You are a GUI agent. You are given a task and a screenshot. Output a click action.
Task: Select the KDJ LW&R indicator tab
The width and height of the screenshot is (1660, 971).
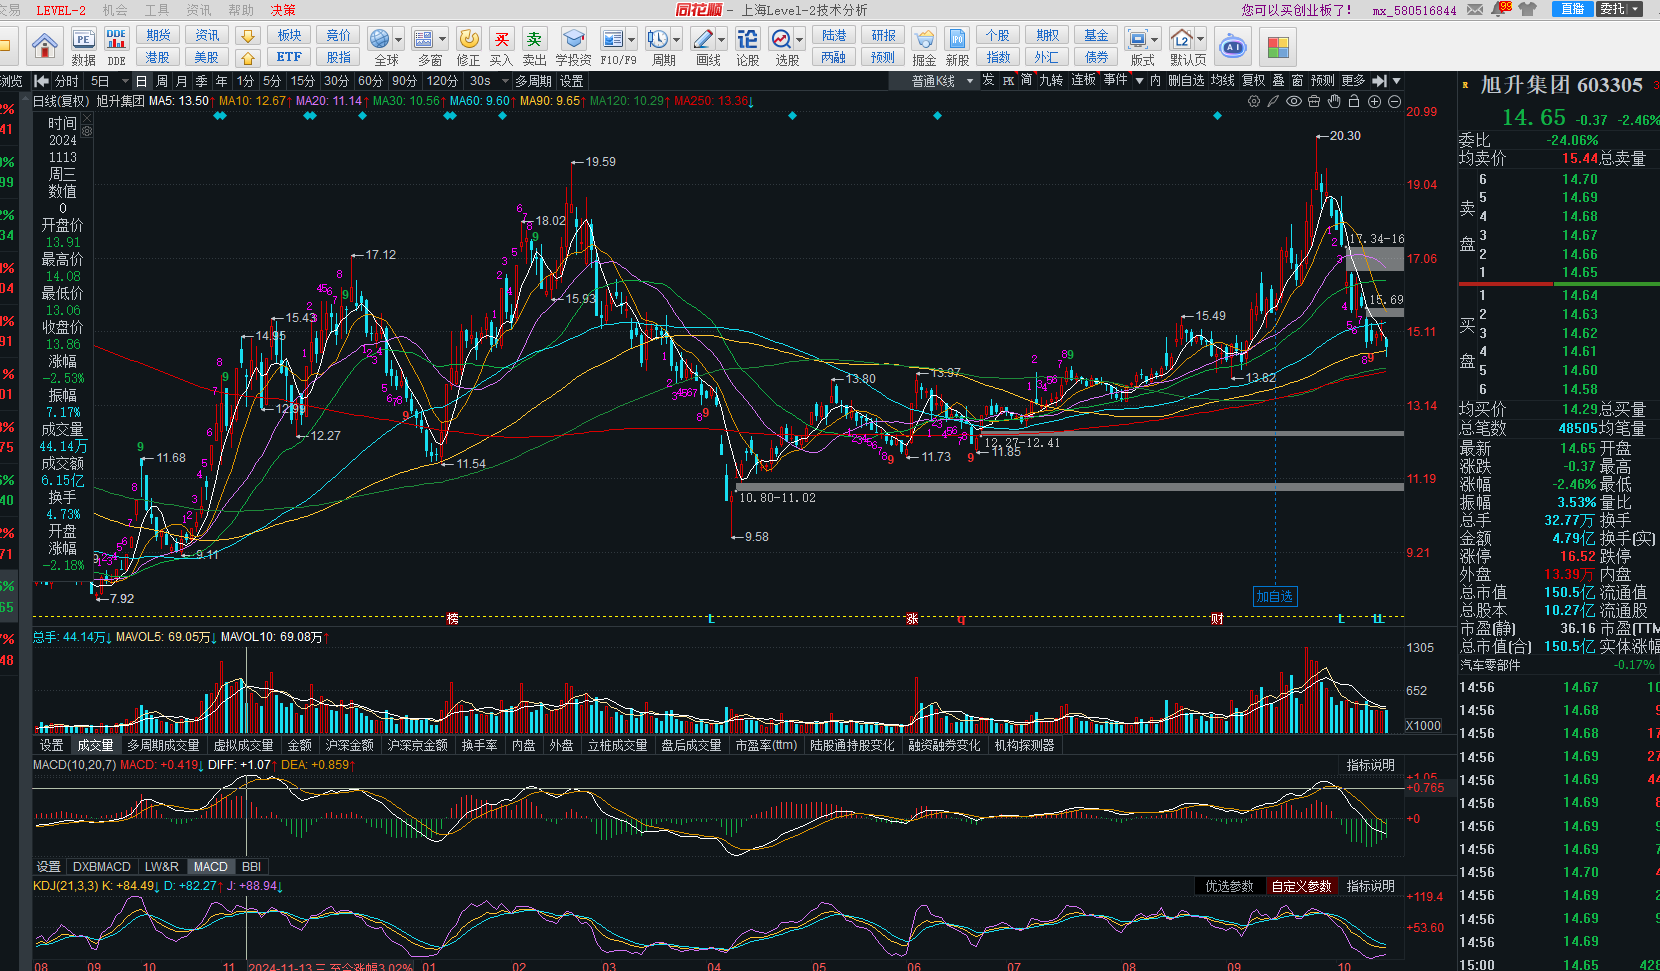click(x=162, y=867)
